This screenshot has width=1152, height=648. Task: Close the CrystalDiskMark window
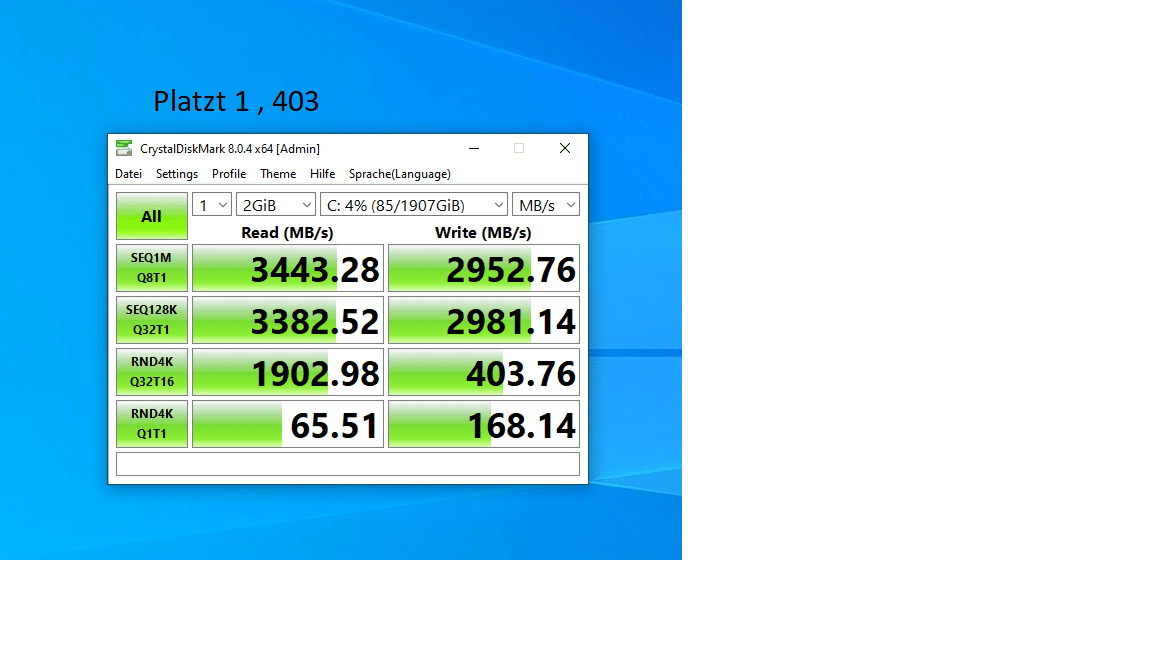tap(565, 148)
